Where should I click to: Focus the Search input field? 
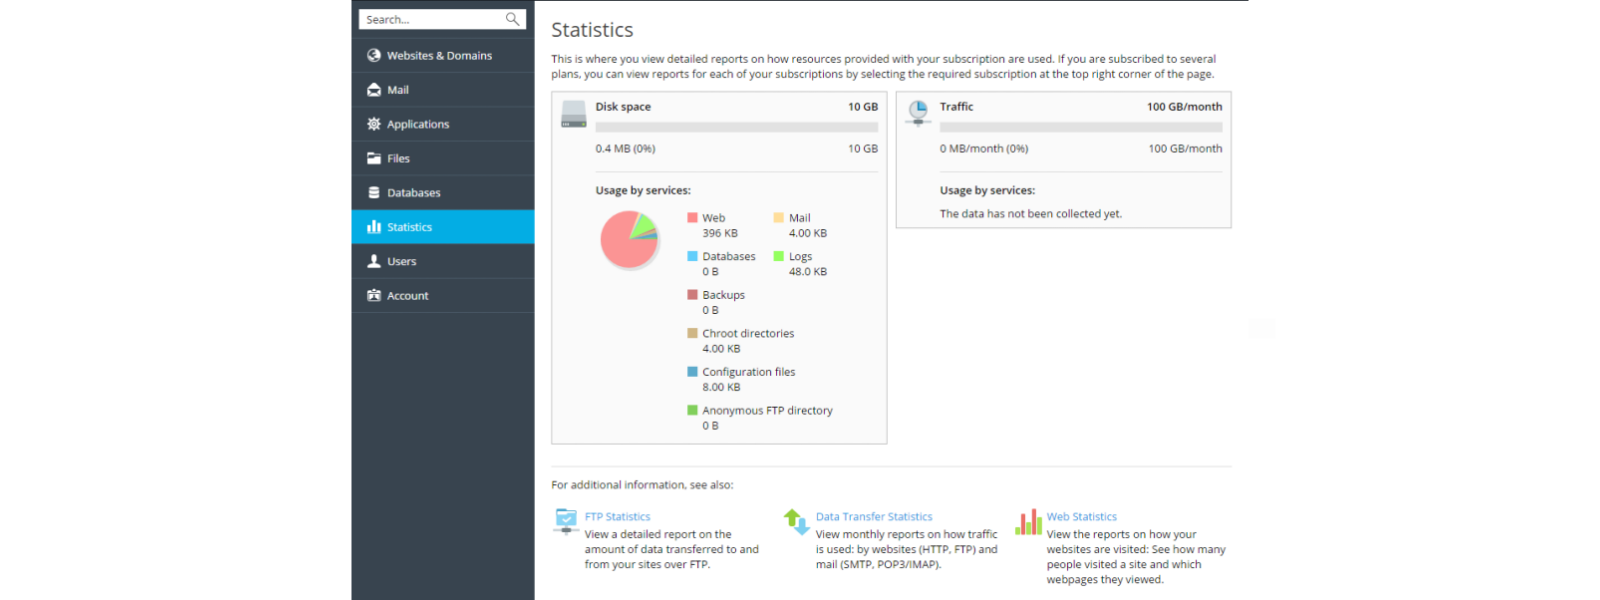[x=434, y=19]
